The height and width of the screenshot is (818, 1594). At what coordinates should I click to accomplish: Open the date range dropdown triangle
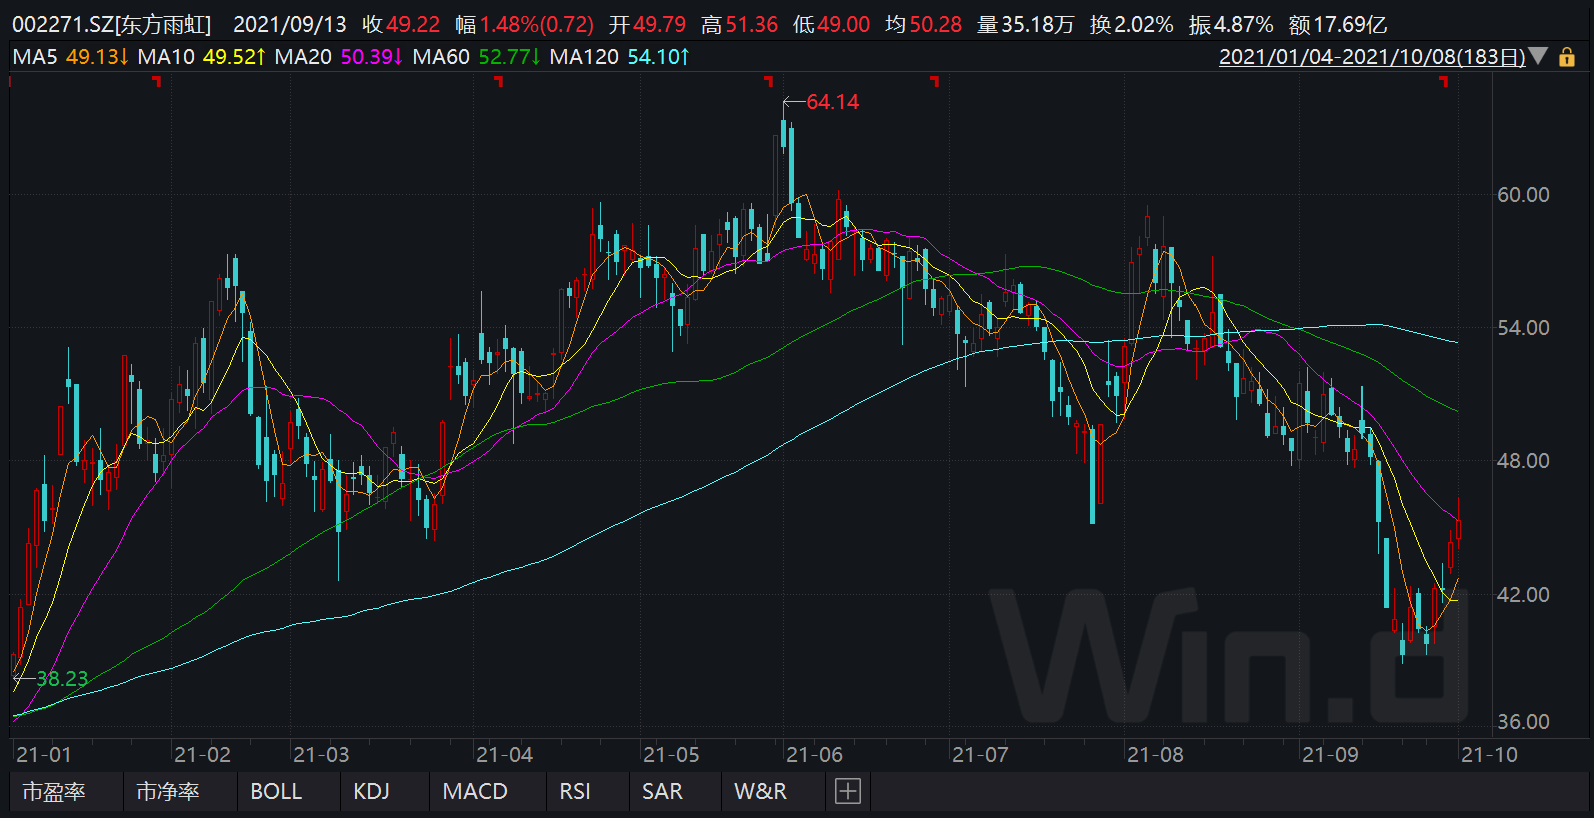pyautogui.click(x=1538, y=56)
